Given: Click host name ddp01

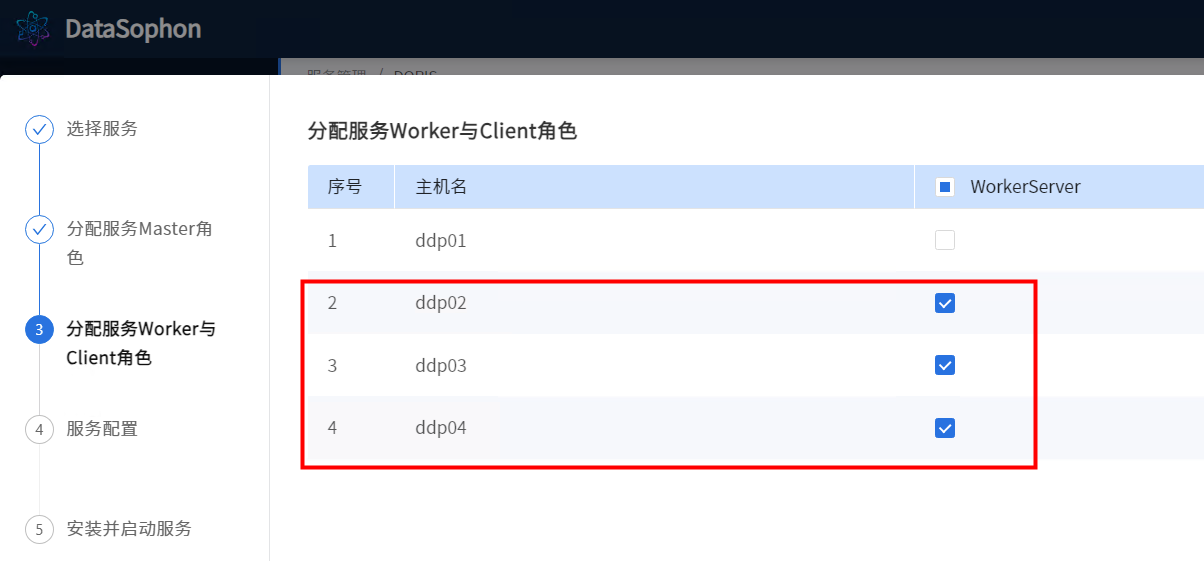Looking at the screenshot, I should 441,241.
